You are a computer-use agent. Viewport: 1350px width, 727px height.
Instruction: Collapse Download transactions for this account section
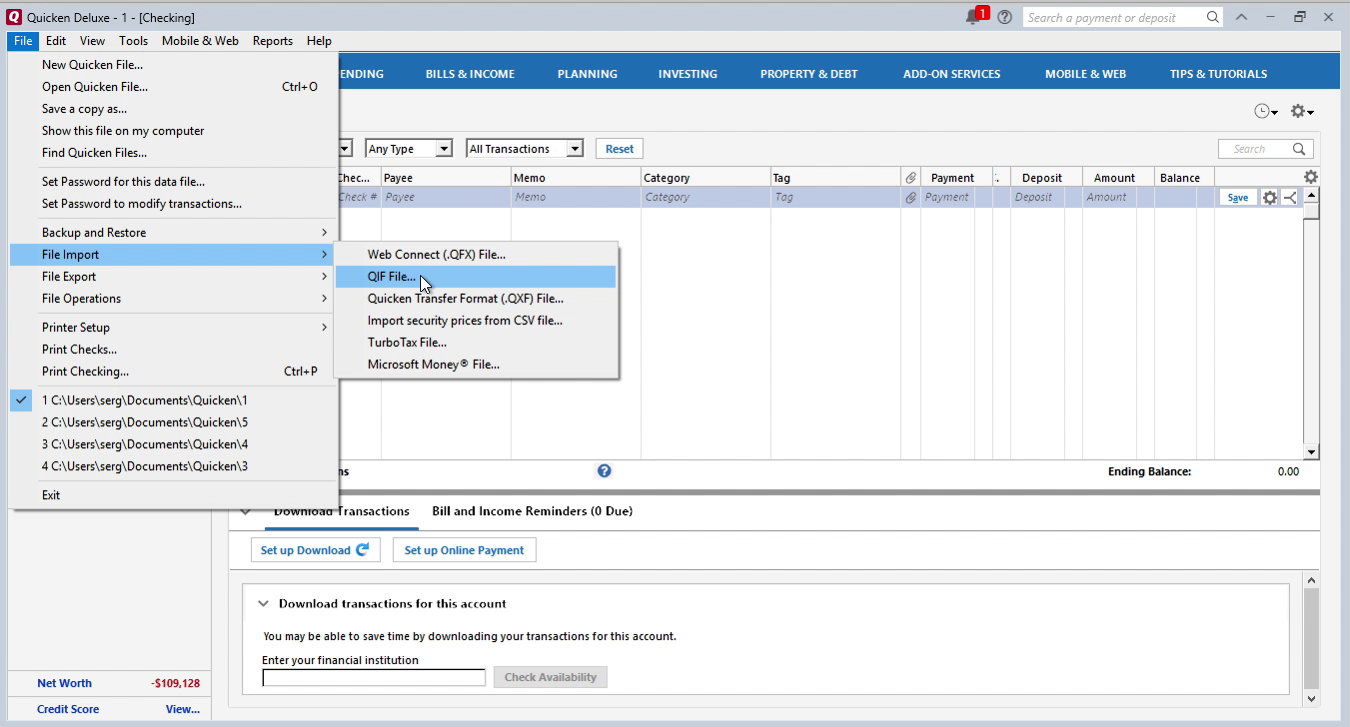click(x=263, y=604)
